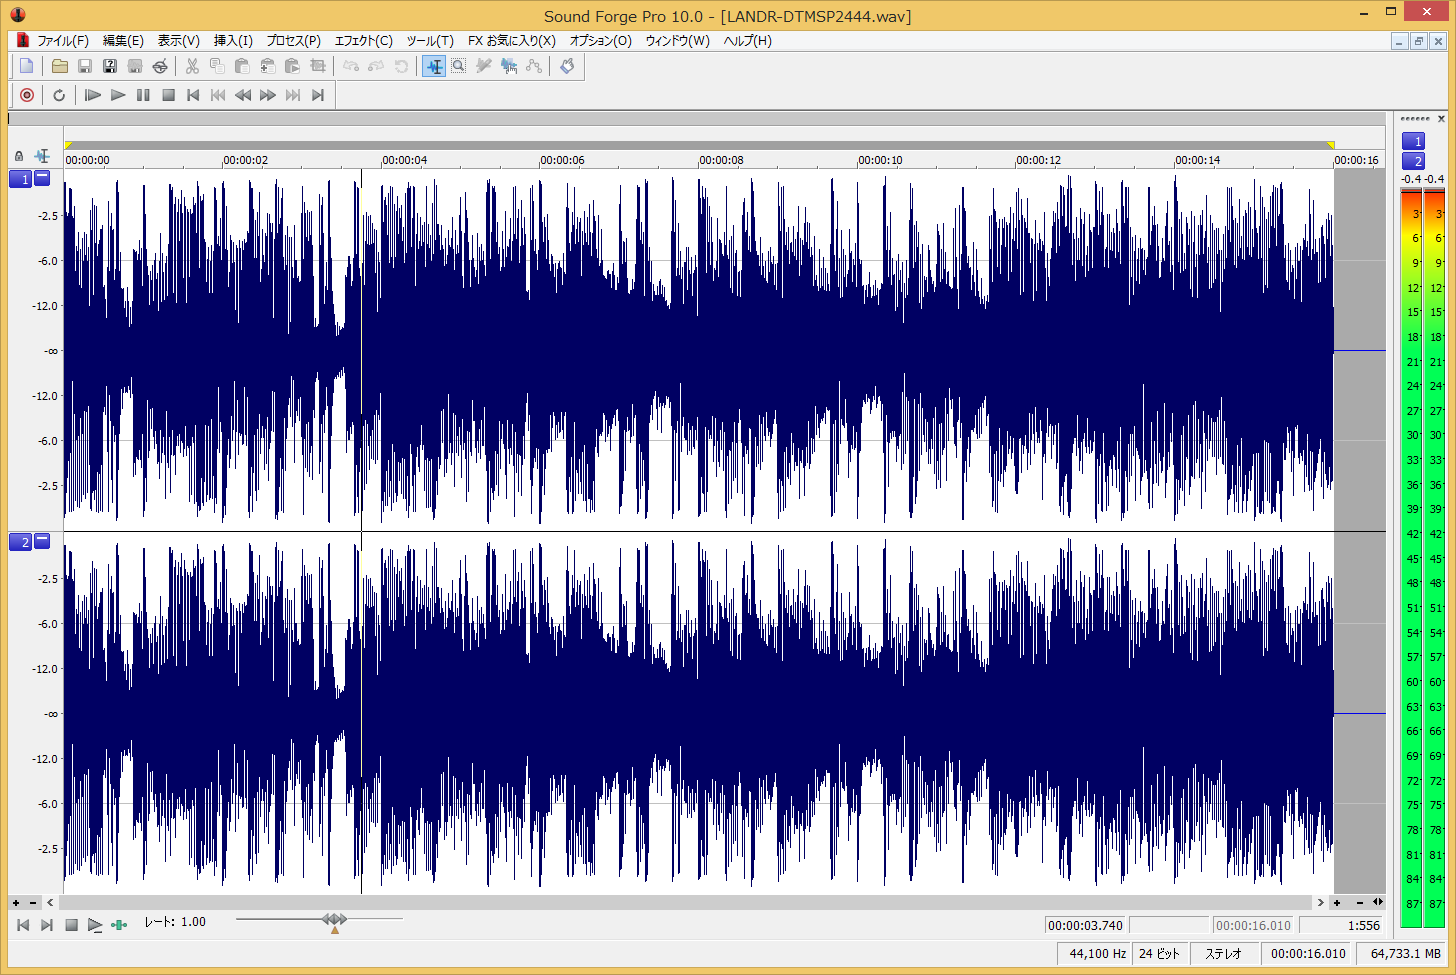Click the cursor position field 00:00:03.740
Screen dimensions: 1456x975
[1085, 925]
